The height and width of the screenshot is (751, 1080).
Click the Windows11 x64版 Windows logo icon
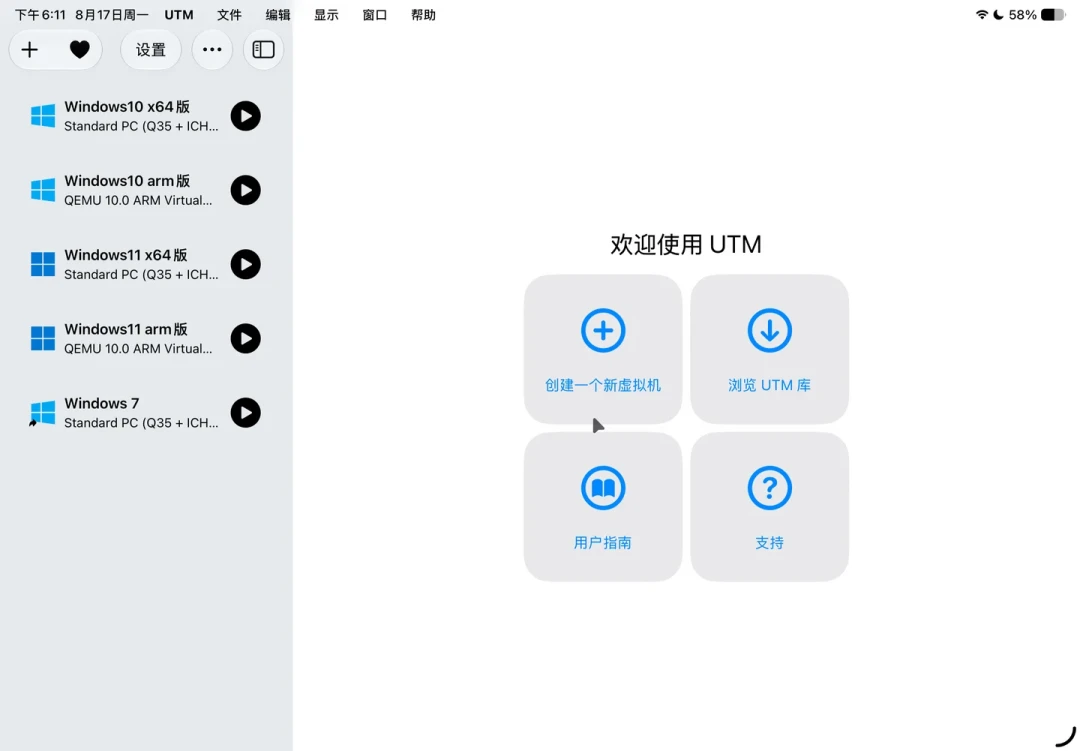click(x=43, y=265)
